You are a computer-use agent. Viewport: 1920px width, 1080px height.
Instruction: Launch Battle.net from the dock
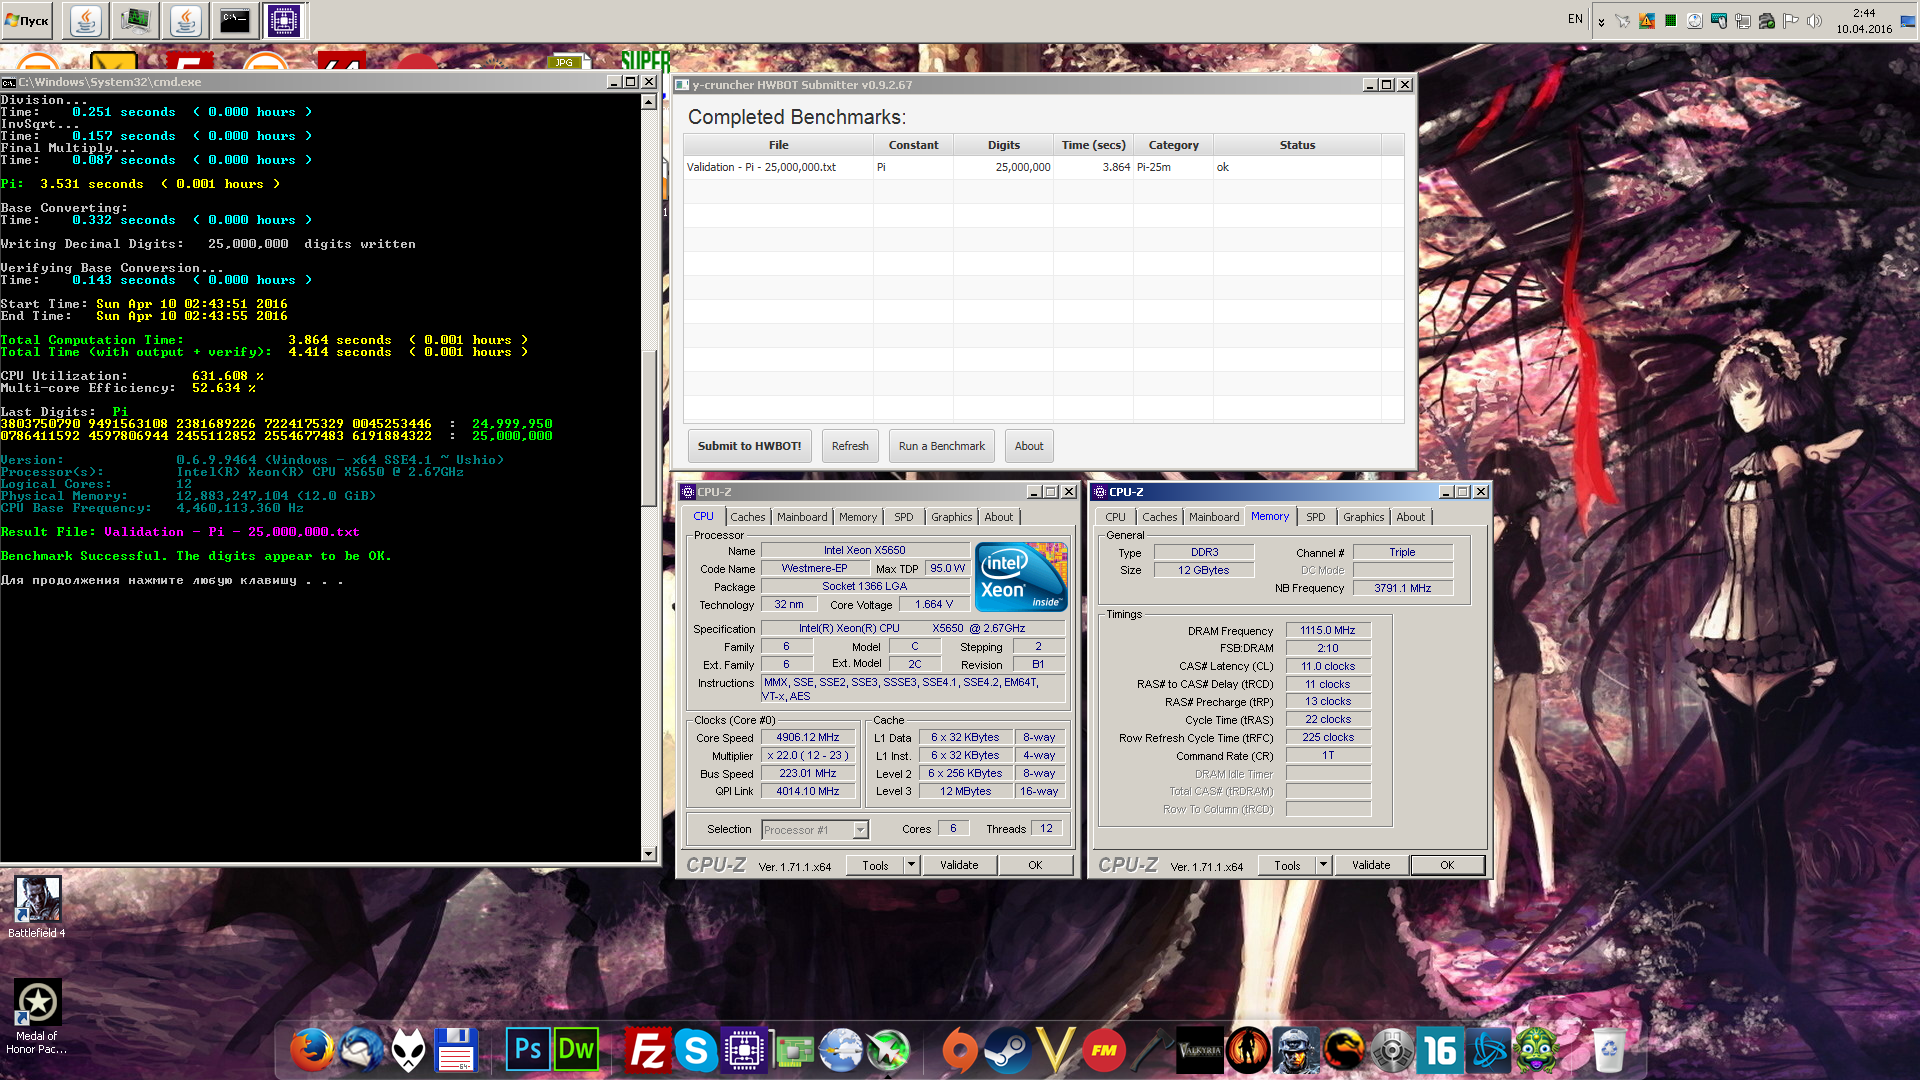click(1489, 1050)
